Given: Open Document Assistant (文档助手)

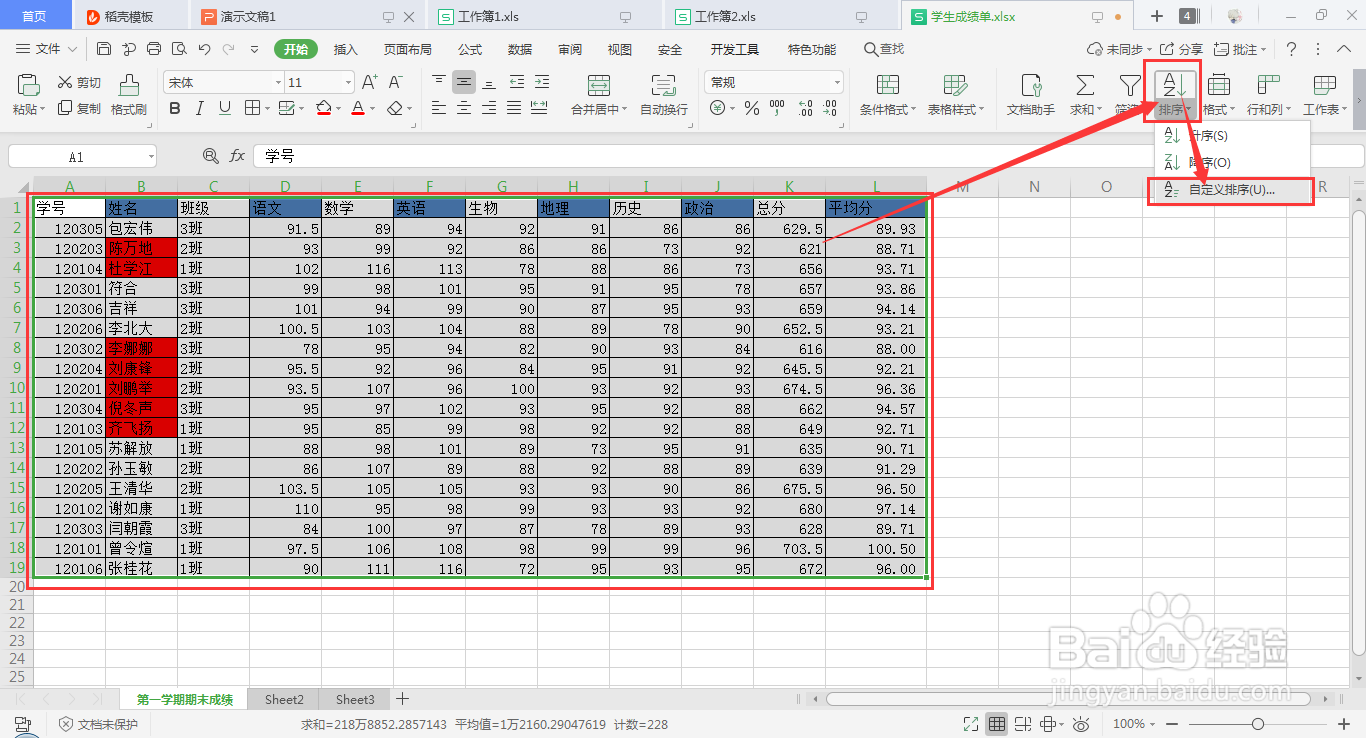Looking at the screenshot, I should [x=1031, y=95].
